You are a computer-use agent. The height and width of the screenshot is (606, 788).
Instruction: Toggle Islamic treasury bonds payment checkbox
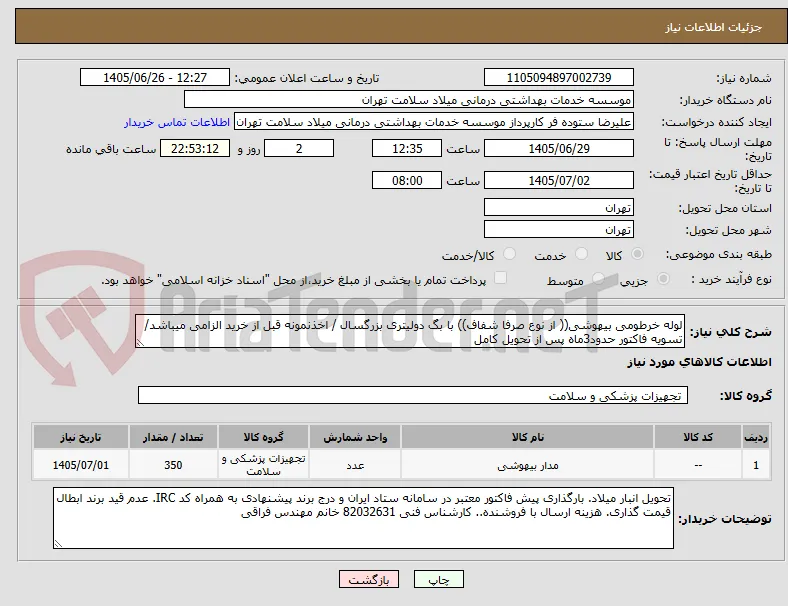[501, 278]
